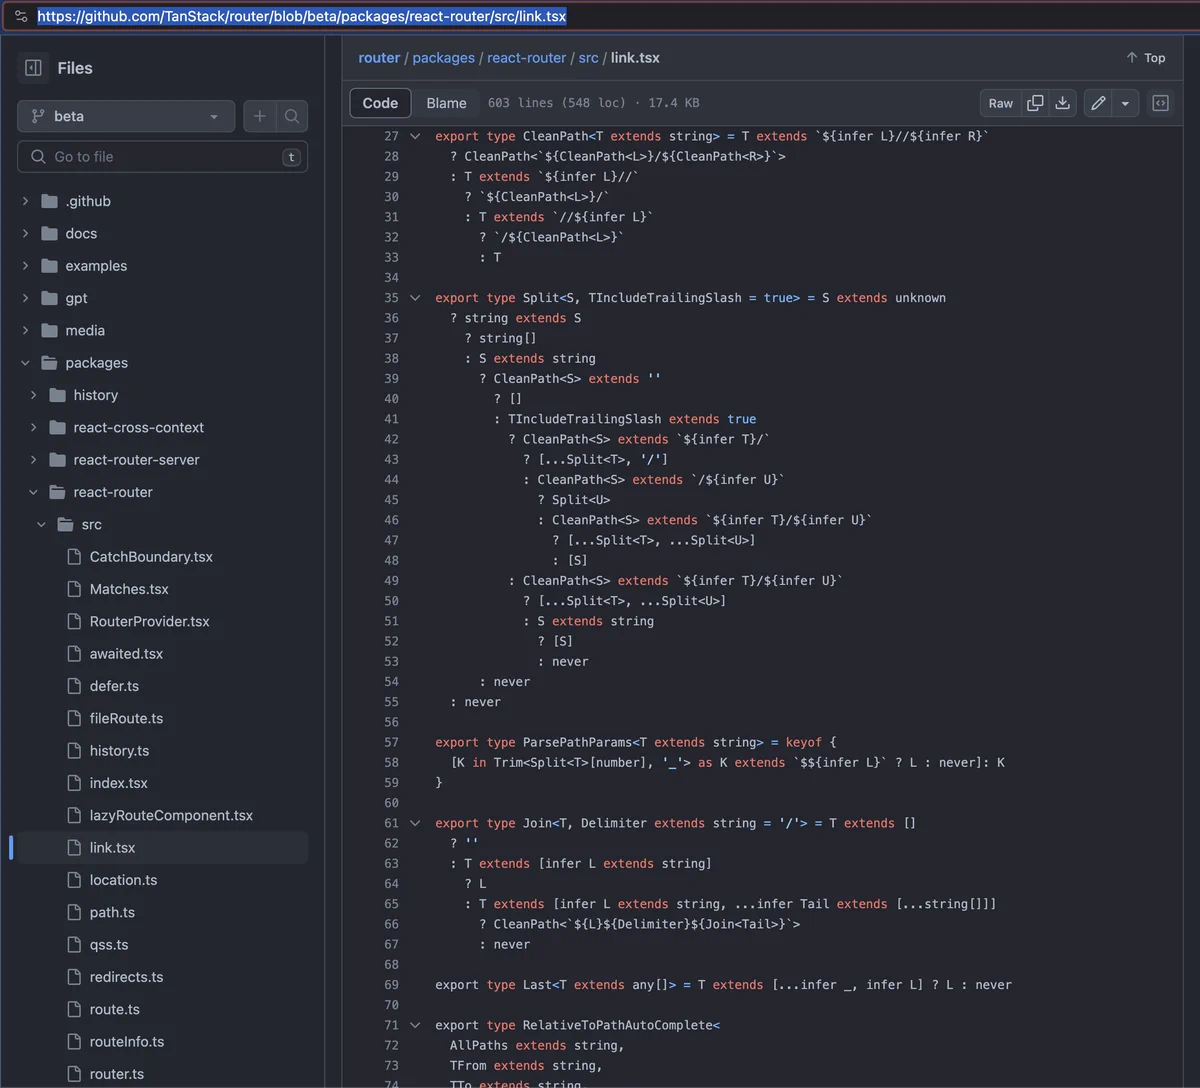Open CatchBoundary.tsx in file tree
The height and width of the screenshot is (1088, 1200).
(x=151, y=557)
